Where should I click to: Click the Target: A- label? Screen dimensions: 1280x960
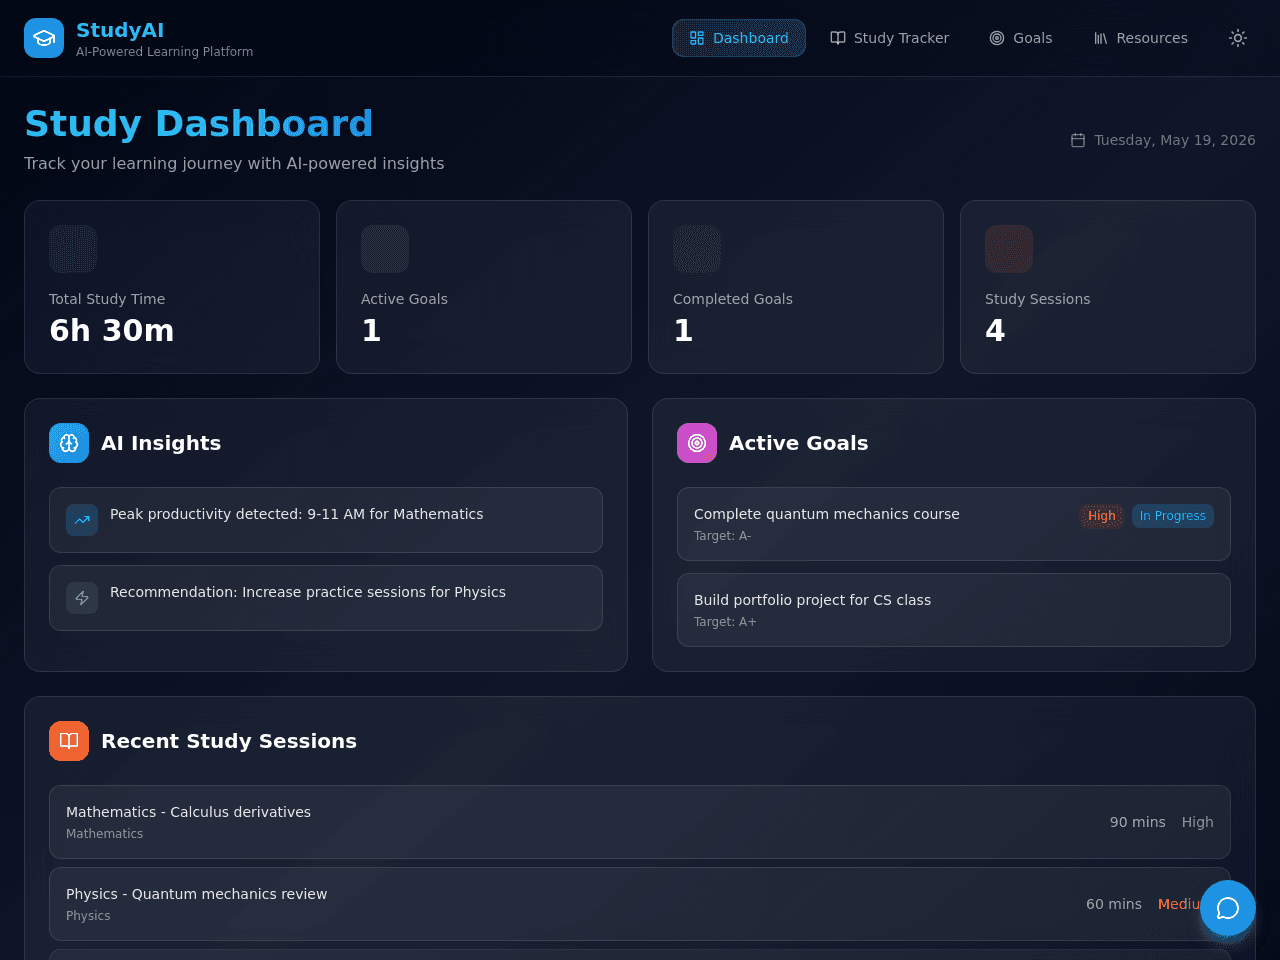point(723,536)
